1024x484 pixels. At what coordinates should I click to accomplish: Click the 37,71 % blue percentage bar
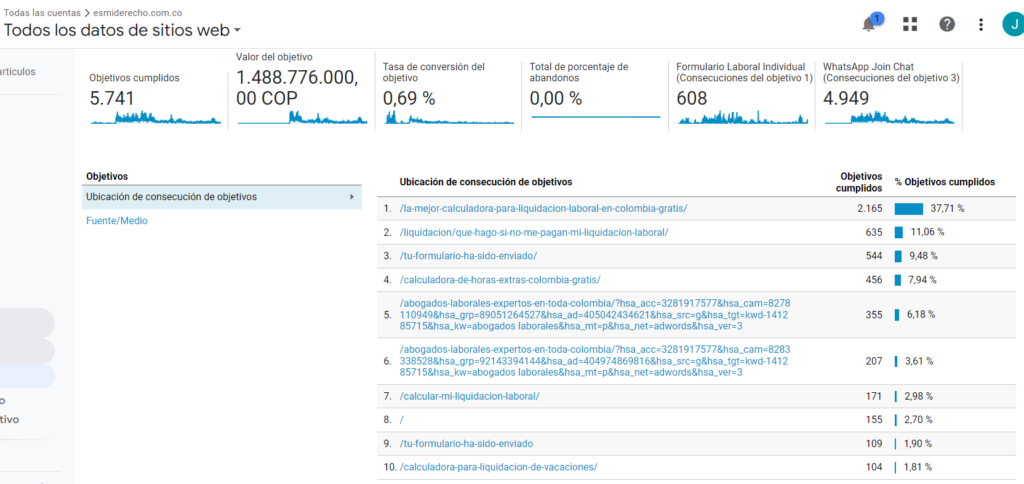908,209
